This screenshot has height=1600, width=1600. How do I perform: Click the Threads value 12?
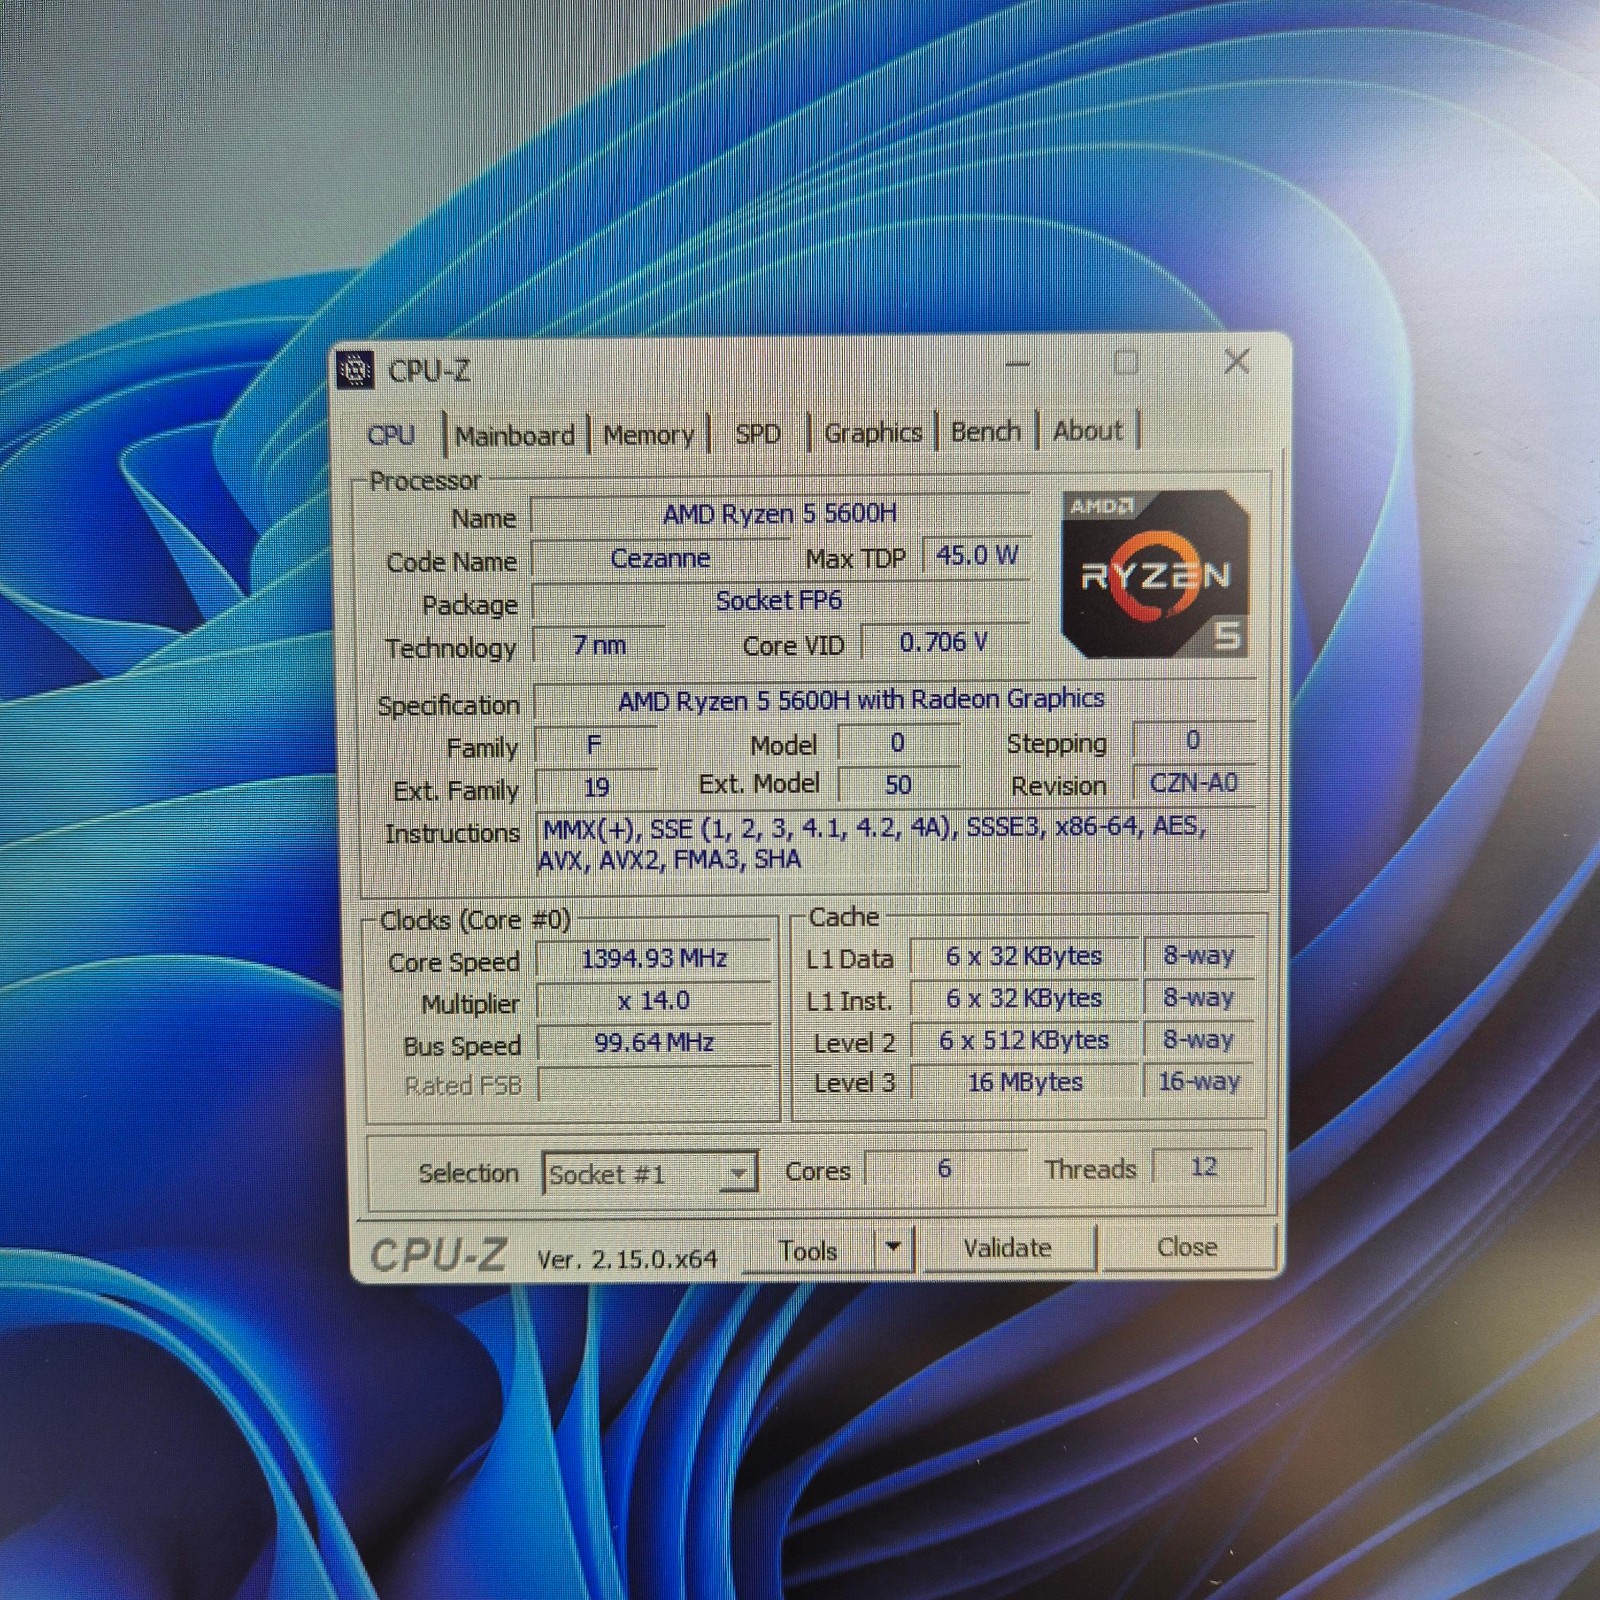click(x=1203, y=1166)
